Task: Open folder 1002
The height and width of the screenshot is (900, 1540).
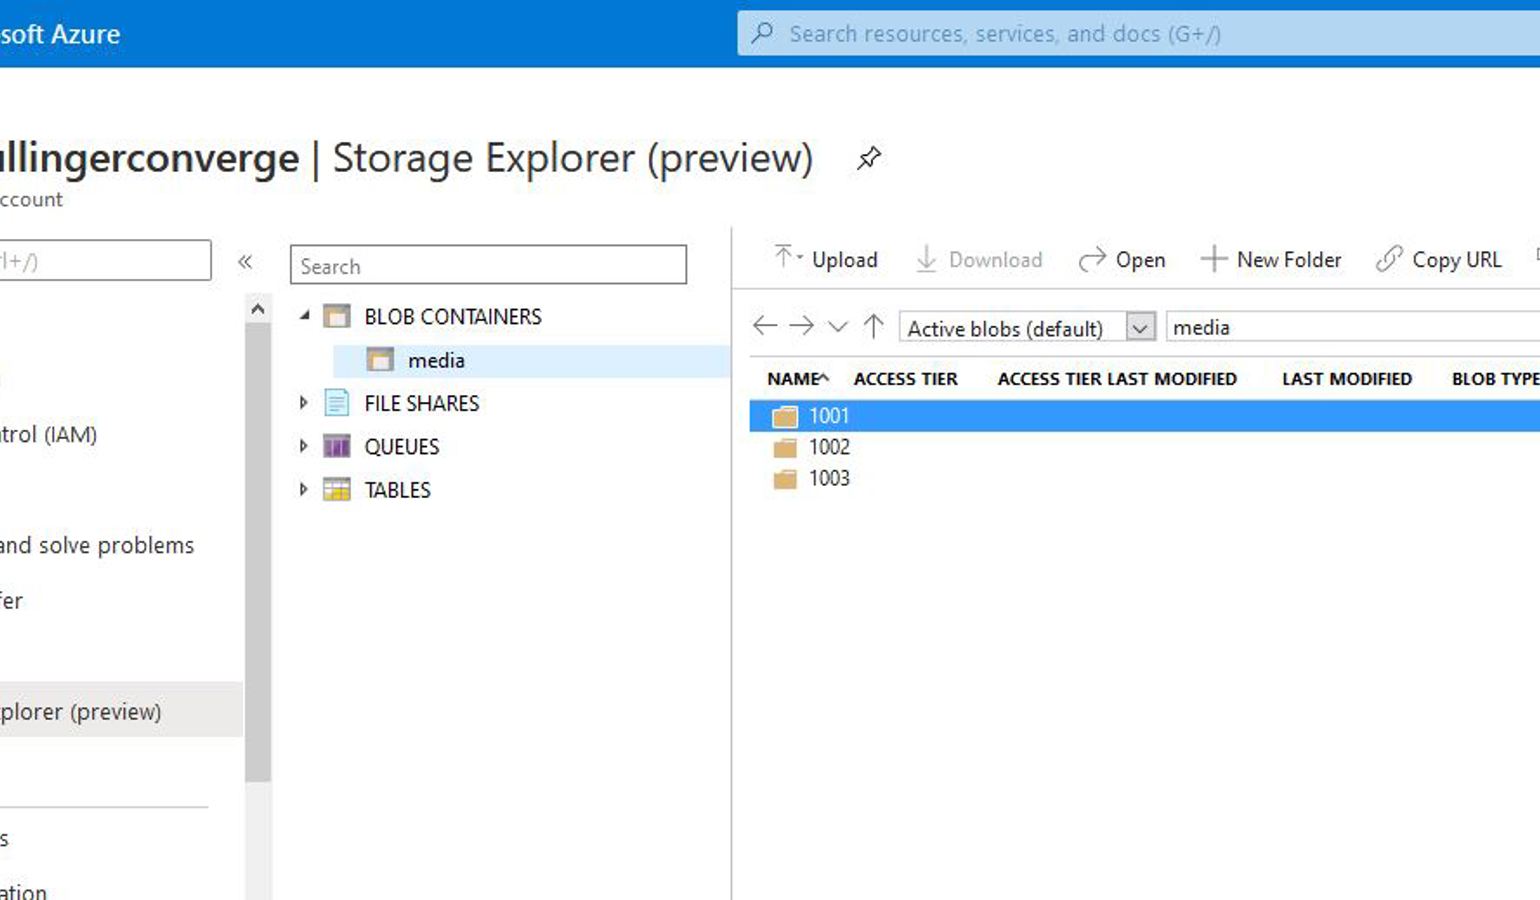Action: tap(829, 447)
